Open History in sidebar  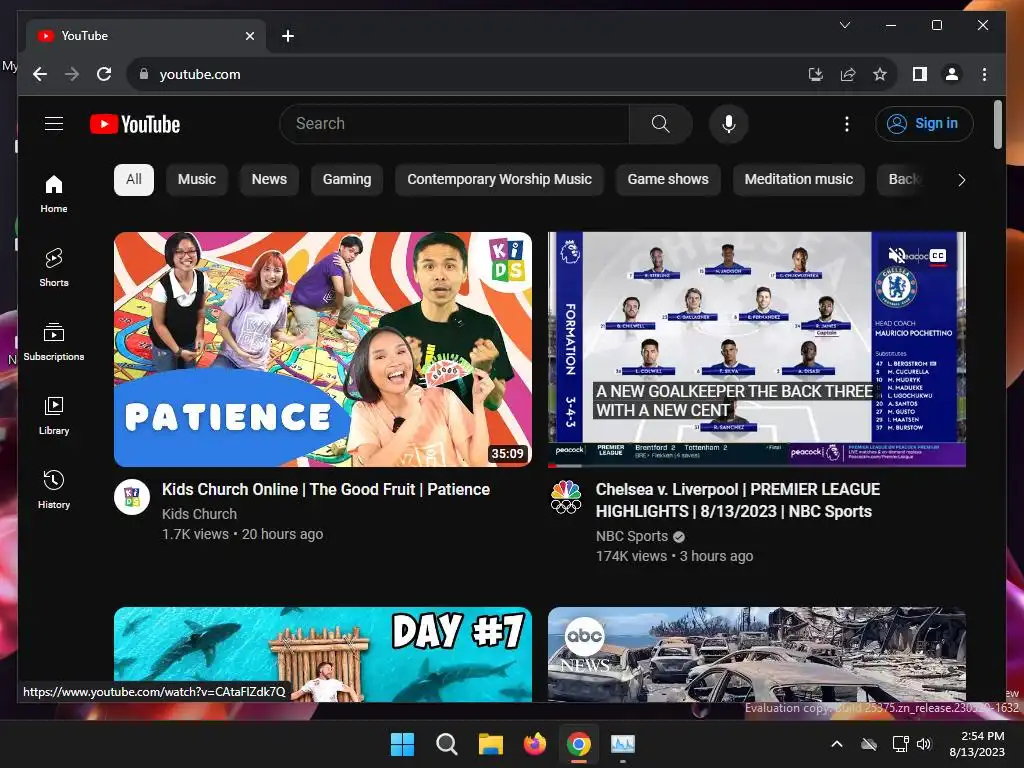tap(54, 490)
